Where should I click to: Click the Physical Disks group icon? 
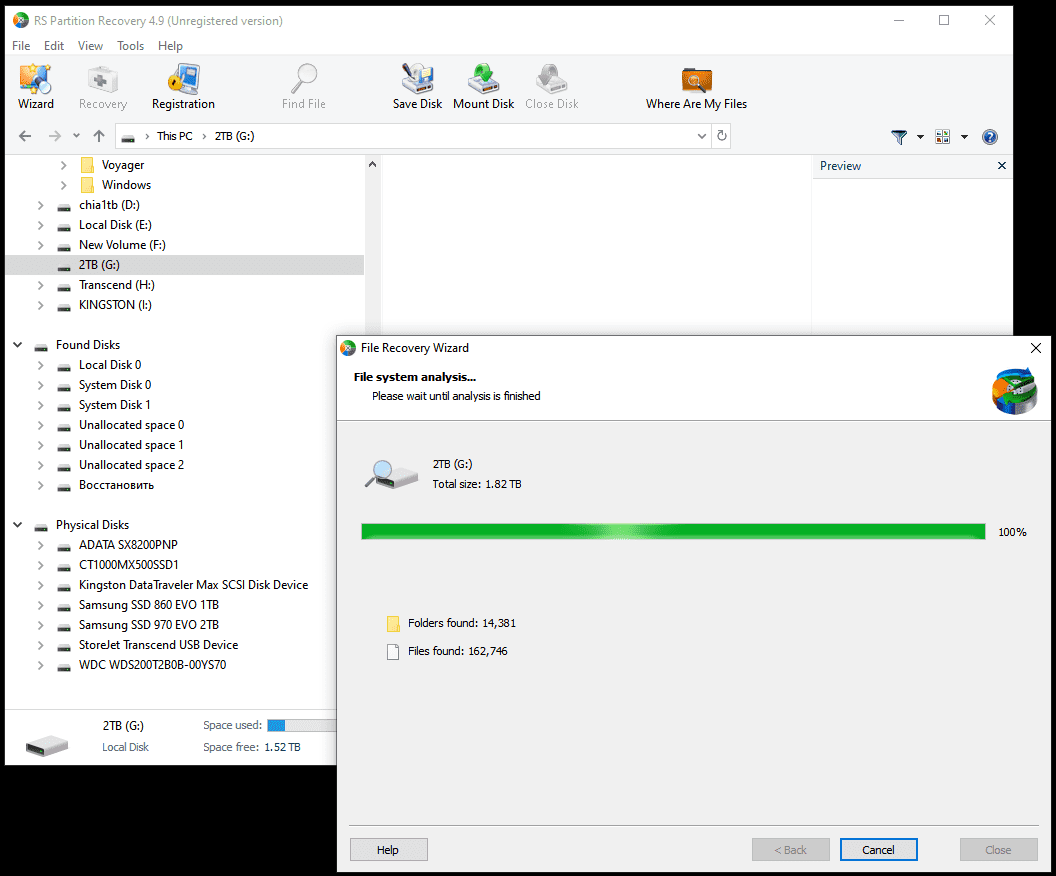pyautogui.click(x=41, y=526)
